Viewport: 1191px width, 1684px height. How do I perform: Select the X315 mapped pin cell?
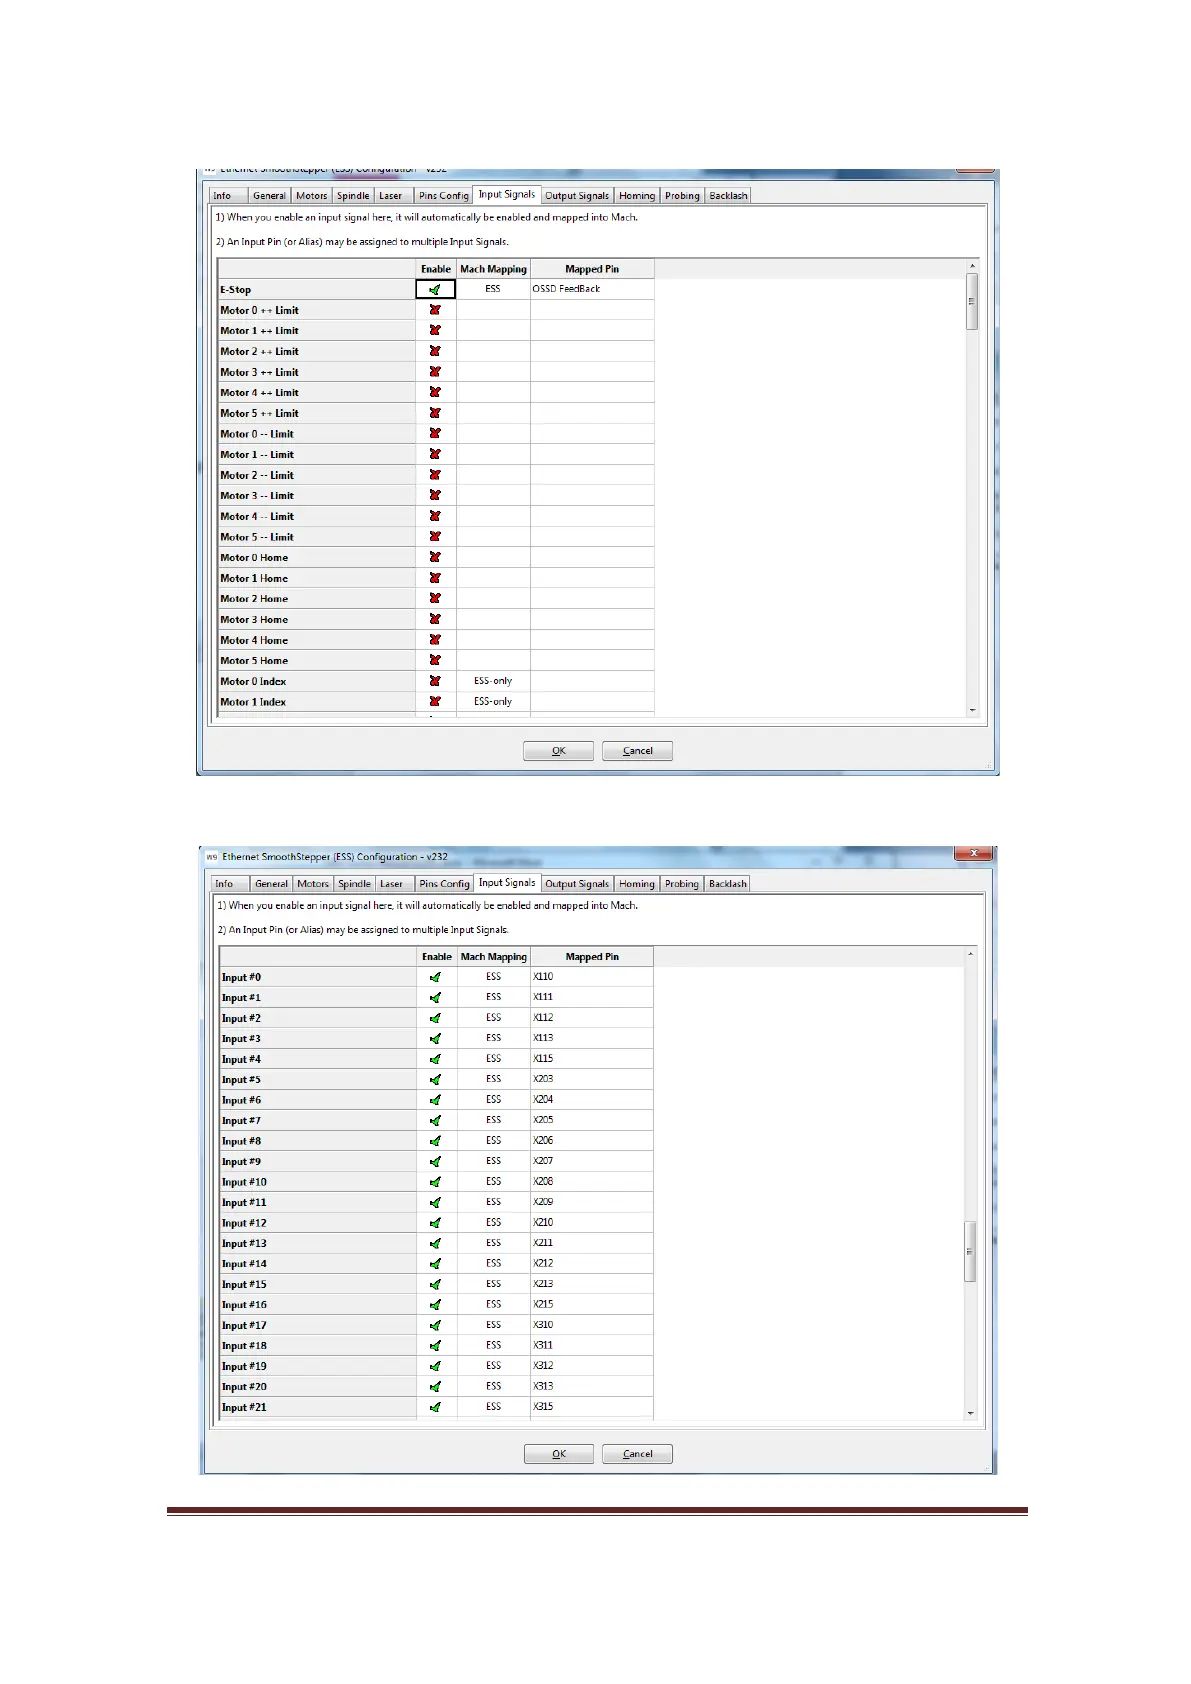[x=592, y=1407]
